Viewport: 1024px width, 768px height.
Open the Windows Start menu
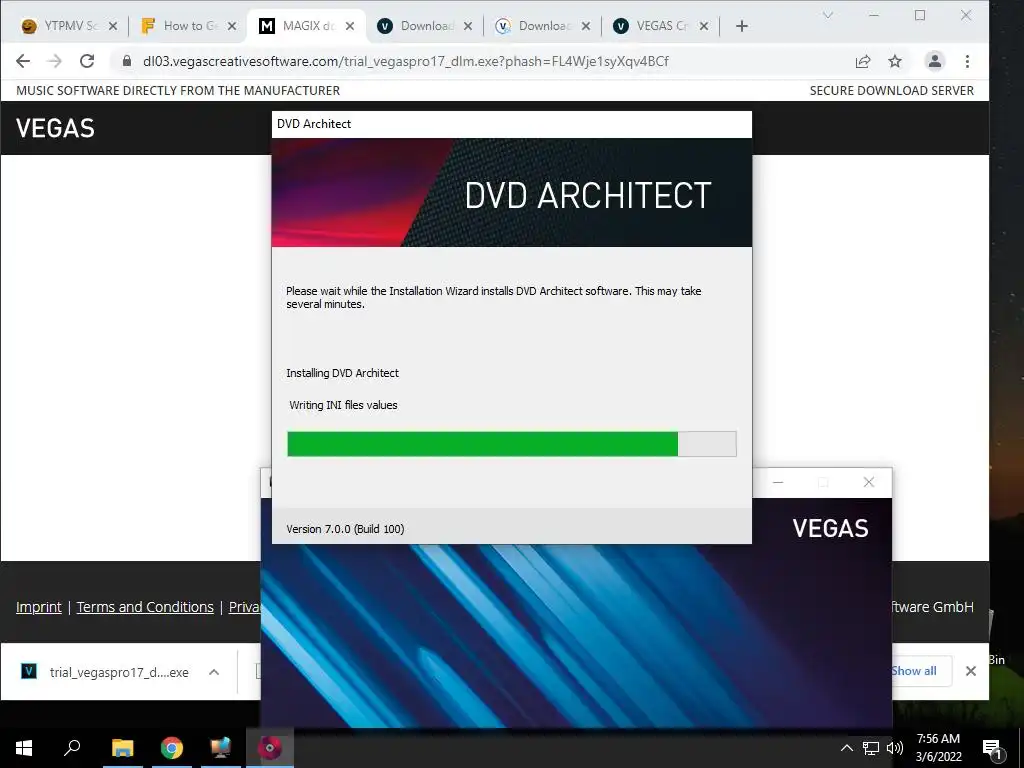pyautogui.click(x=24, y=748)
